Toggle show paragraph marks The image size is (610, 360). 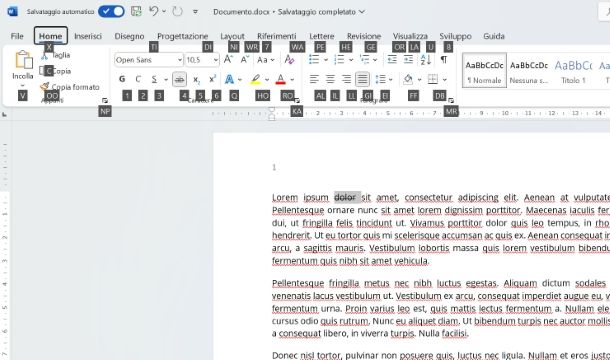(x=443, y=60)
